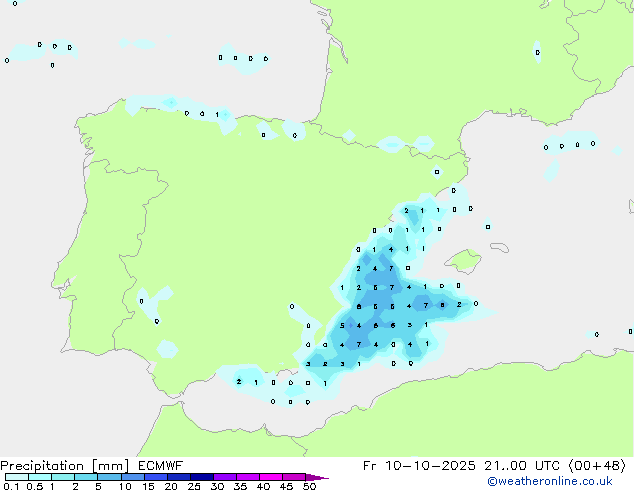Image resolution: width=634 pixels, height=490 pixels.
Task: Choose the 25–30 mm dark blue swatch
Action: [202, 477]
